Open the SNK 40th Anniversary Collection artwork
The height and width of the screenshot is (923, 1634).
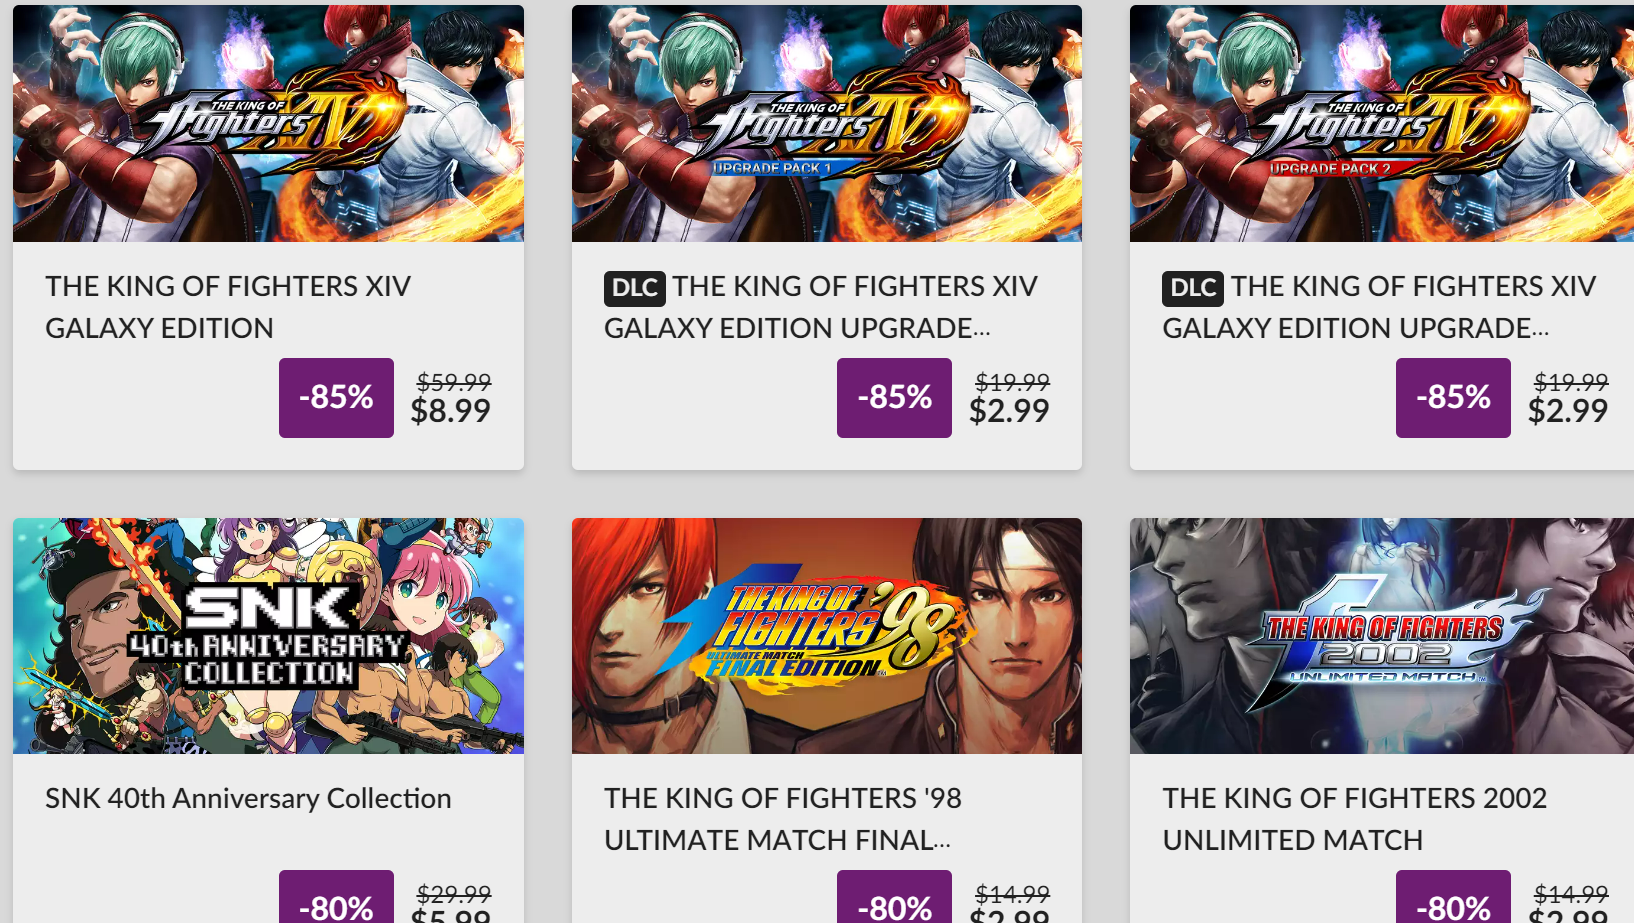[268, 635]
